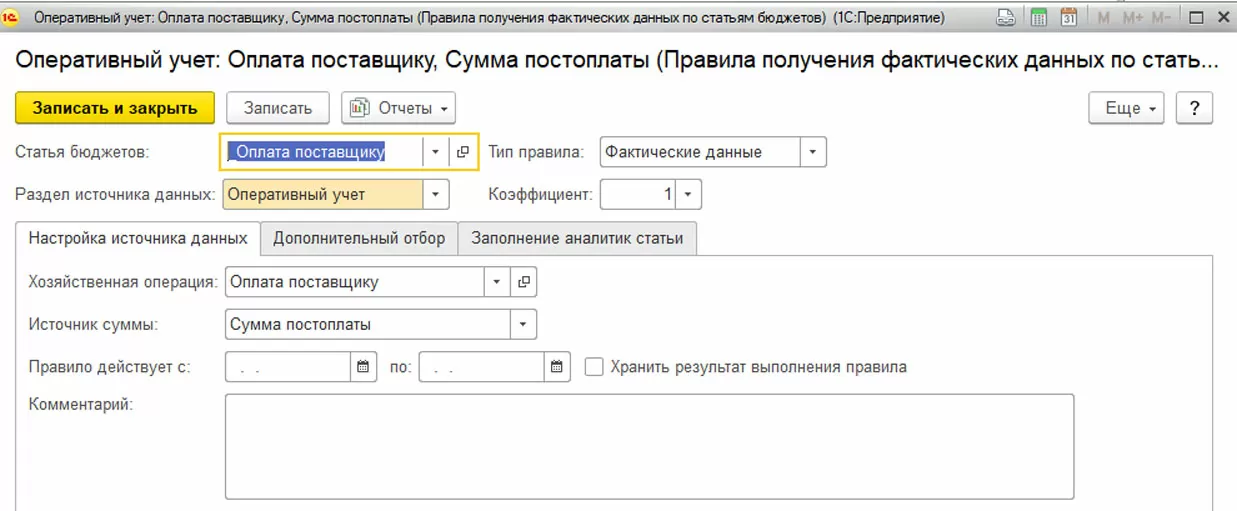The image size is (1237, 511).
Task: Open the Источник суммы dropdown list
Action: coord(523,324)
